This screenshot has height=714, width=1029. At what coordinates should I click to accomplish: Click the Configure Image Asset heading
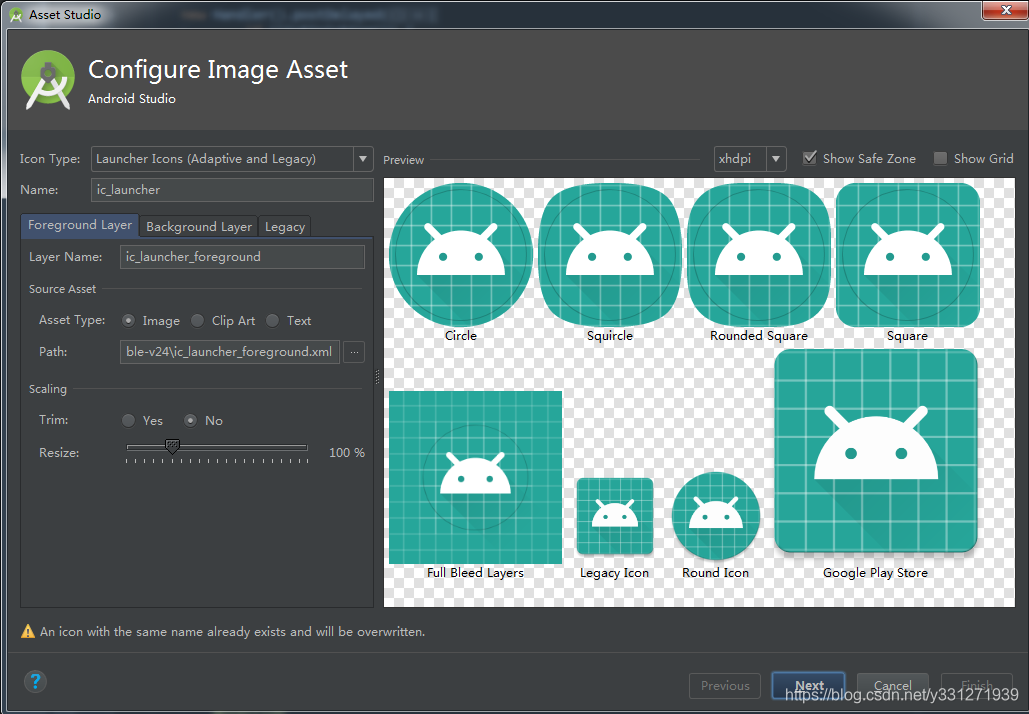coord(218,70)
